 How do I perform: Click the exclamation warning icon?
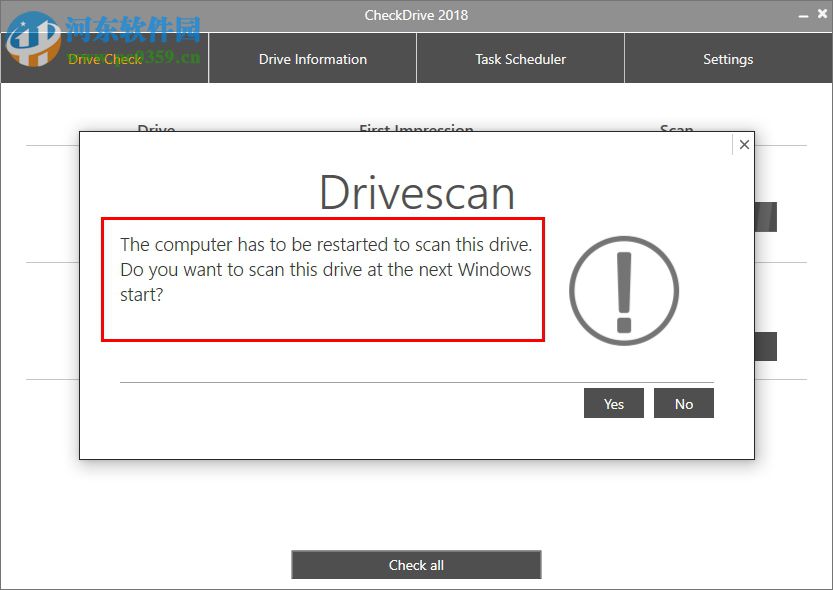[623, 289]
